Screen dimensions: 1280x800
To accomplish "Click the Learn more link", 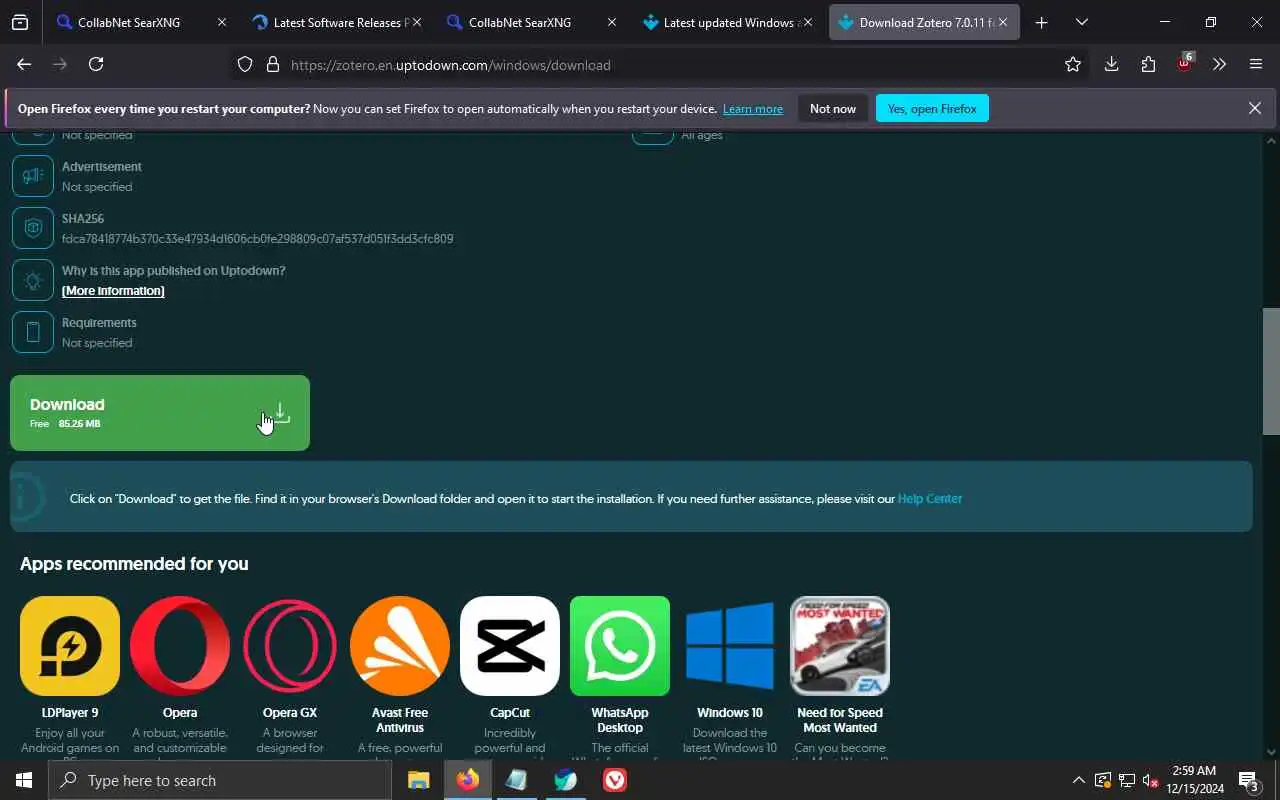I will pyautogui.click(x=753, y=109).
